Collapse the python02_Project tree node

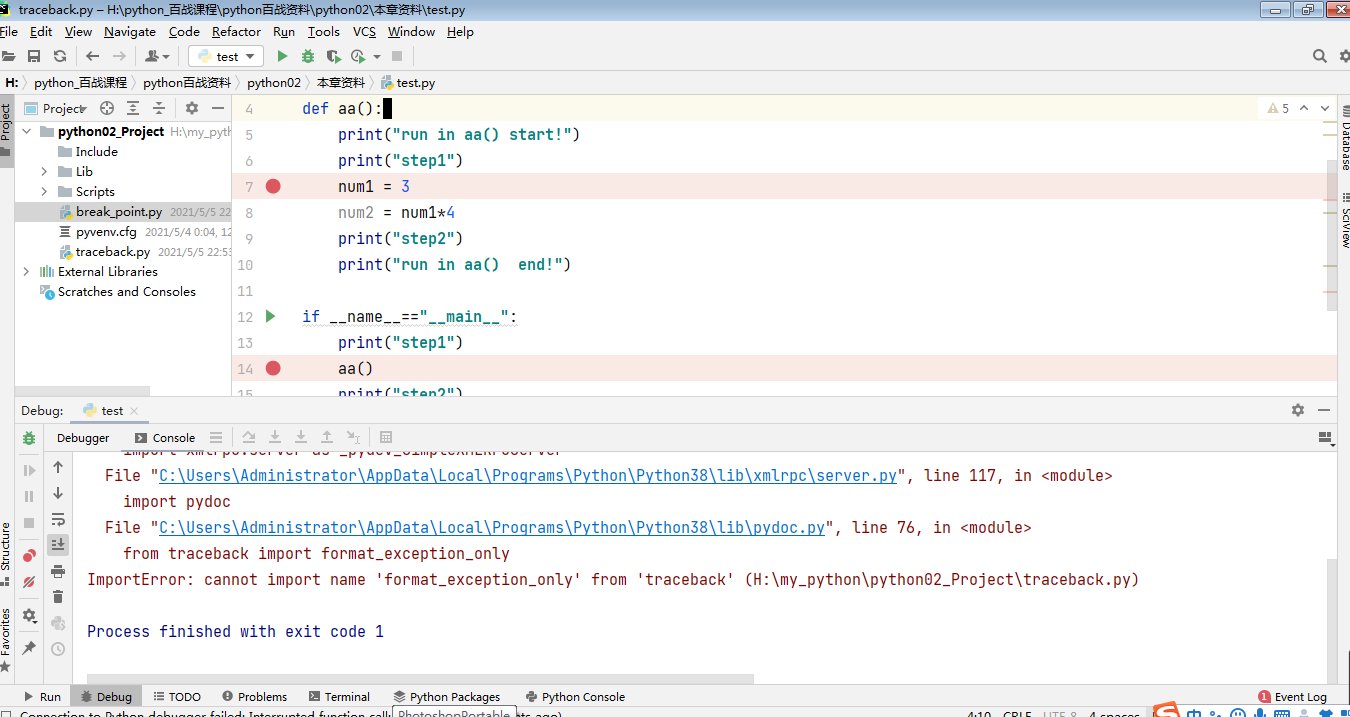[27, 131]
